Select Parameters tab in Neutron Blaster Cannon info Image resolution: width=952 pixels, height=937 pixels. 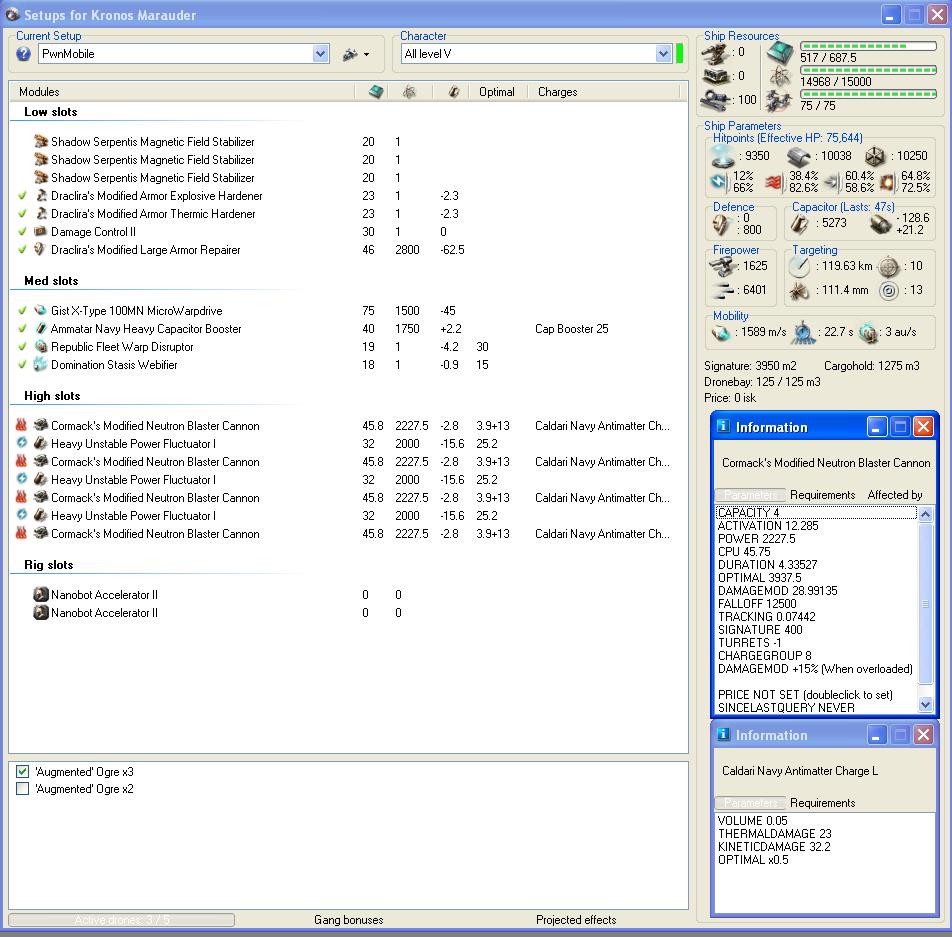(750, 496)
